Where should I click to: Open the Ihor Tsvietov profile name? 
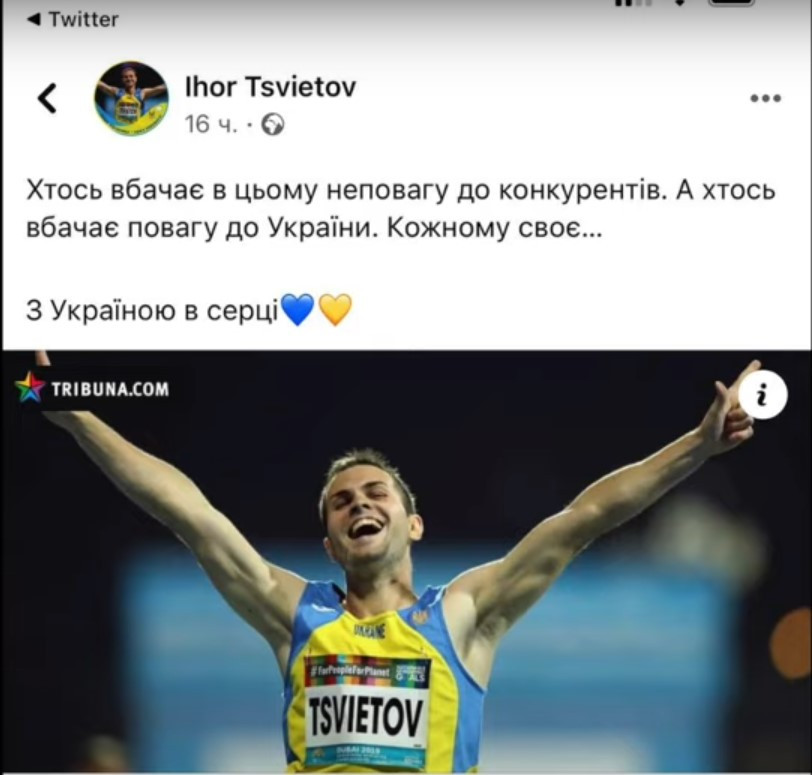point(270,86)
